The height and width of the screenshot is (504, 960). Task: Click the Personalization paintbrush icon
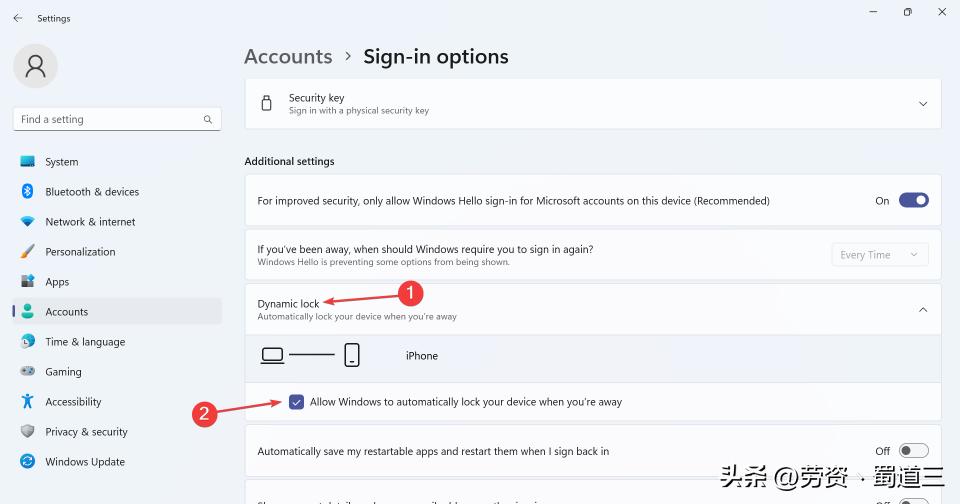(x=28, y=252)
